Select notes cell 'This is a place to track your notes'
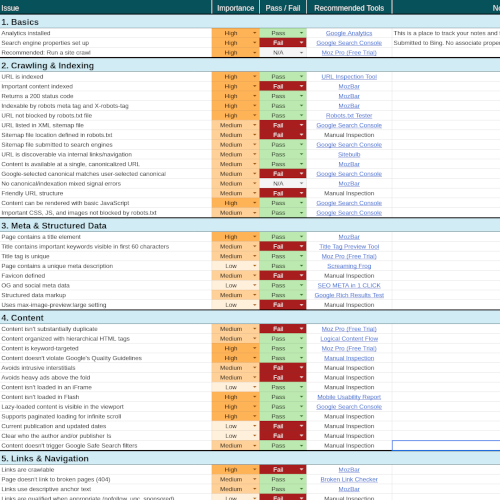Viewport: 500px width, 500px height. click(x=446, y=33)
